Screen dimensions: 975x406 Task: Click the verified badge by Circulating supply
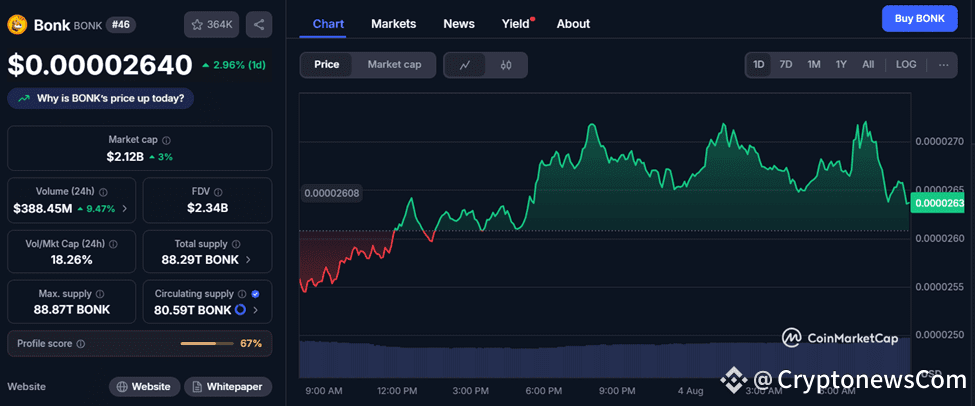tap(255, 294)
